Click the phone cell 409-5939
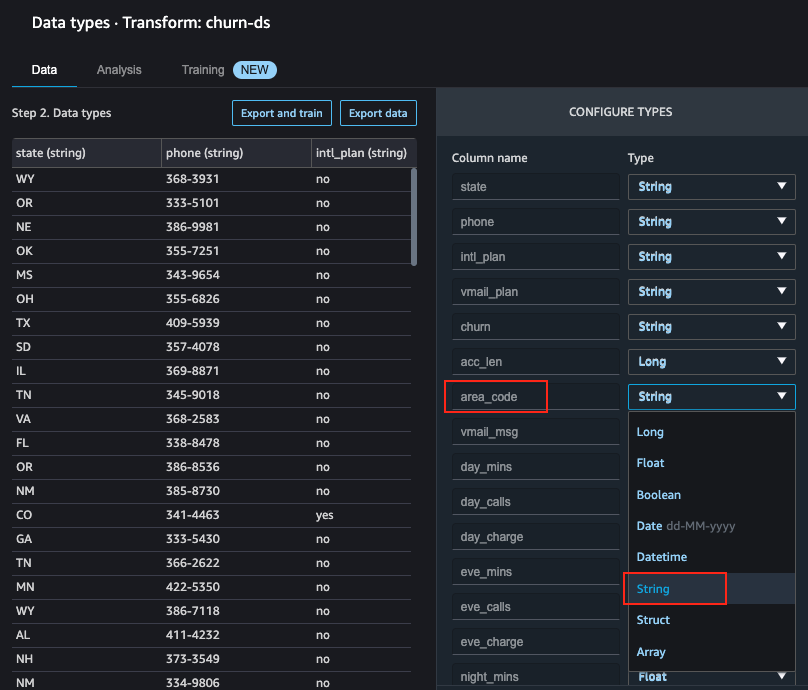This screenshot has height=690, width=808. pos(193,323)
